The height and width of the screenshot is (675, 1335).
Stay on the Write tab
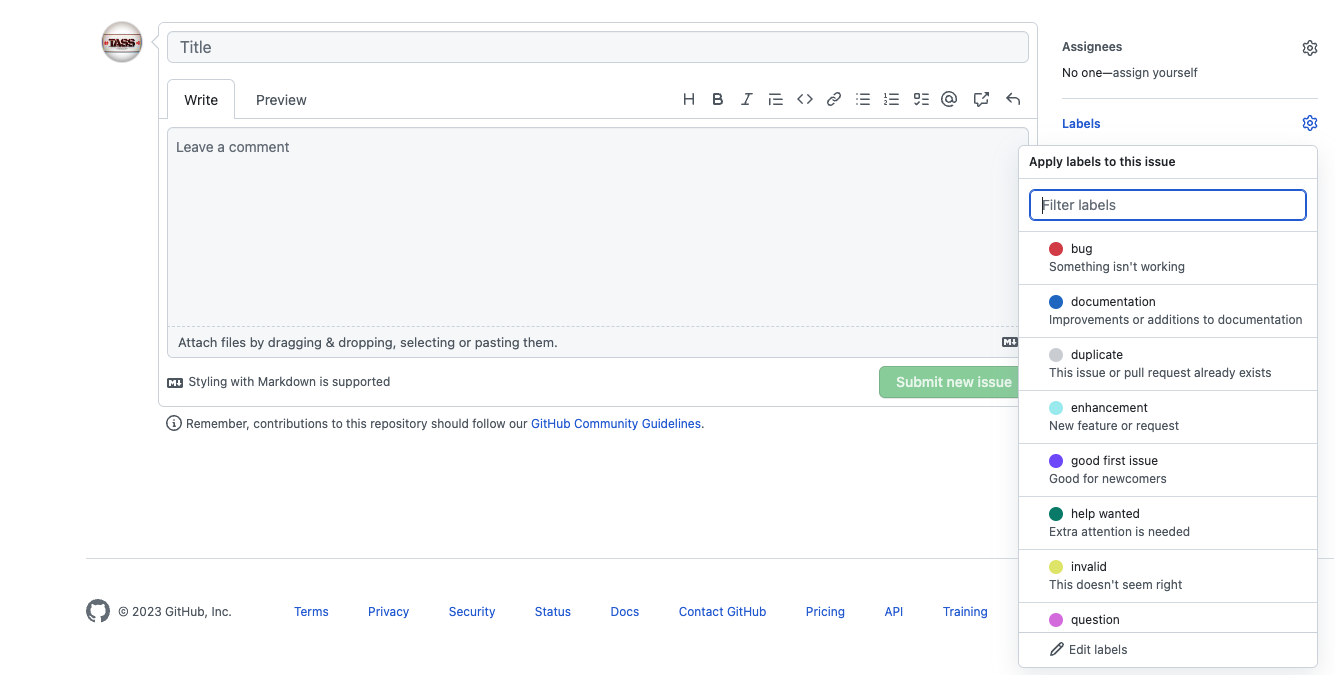pos(200,99)
